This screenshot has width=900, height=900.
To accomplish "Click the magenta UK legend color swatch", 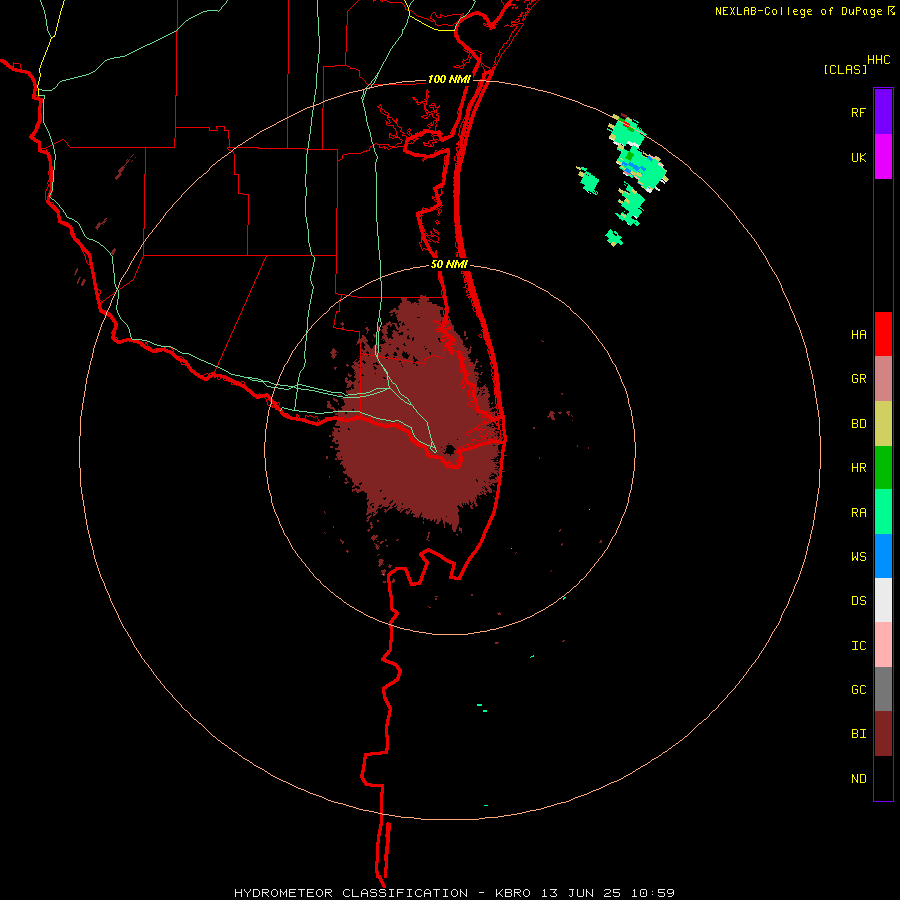I will pos(883,157).
